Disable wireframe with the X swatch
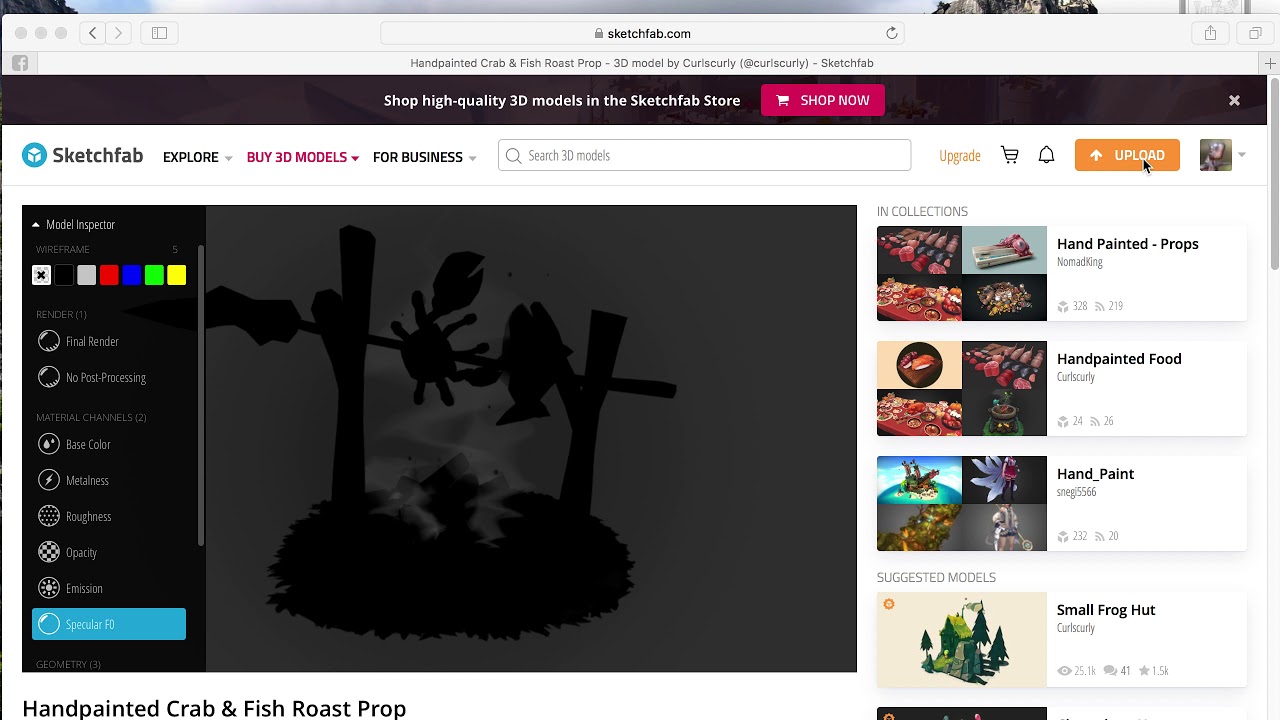 coord(41,275)
